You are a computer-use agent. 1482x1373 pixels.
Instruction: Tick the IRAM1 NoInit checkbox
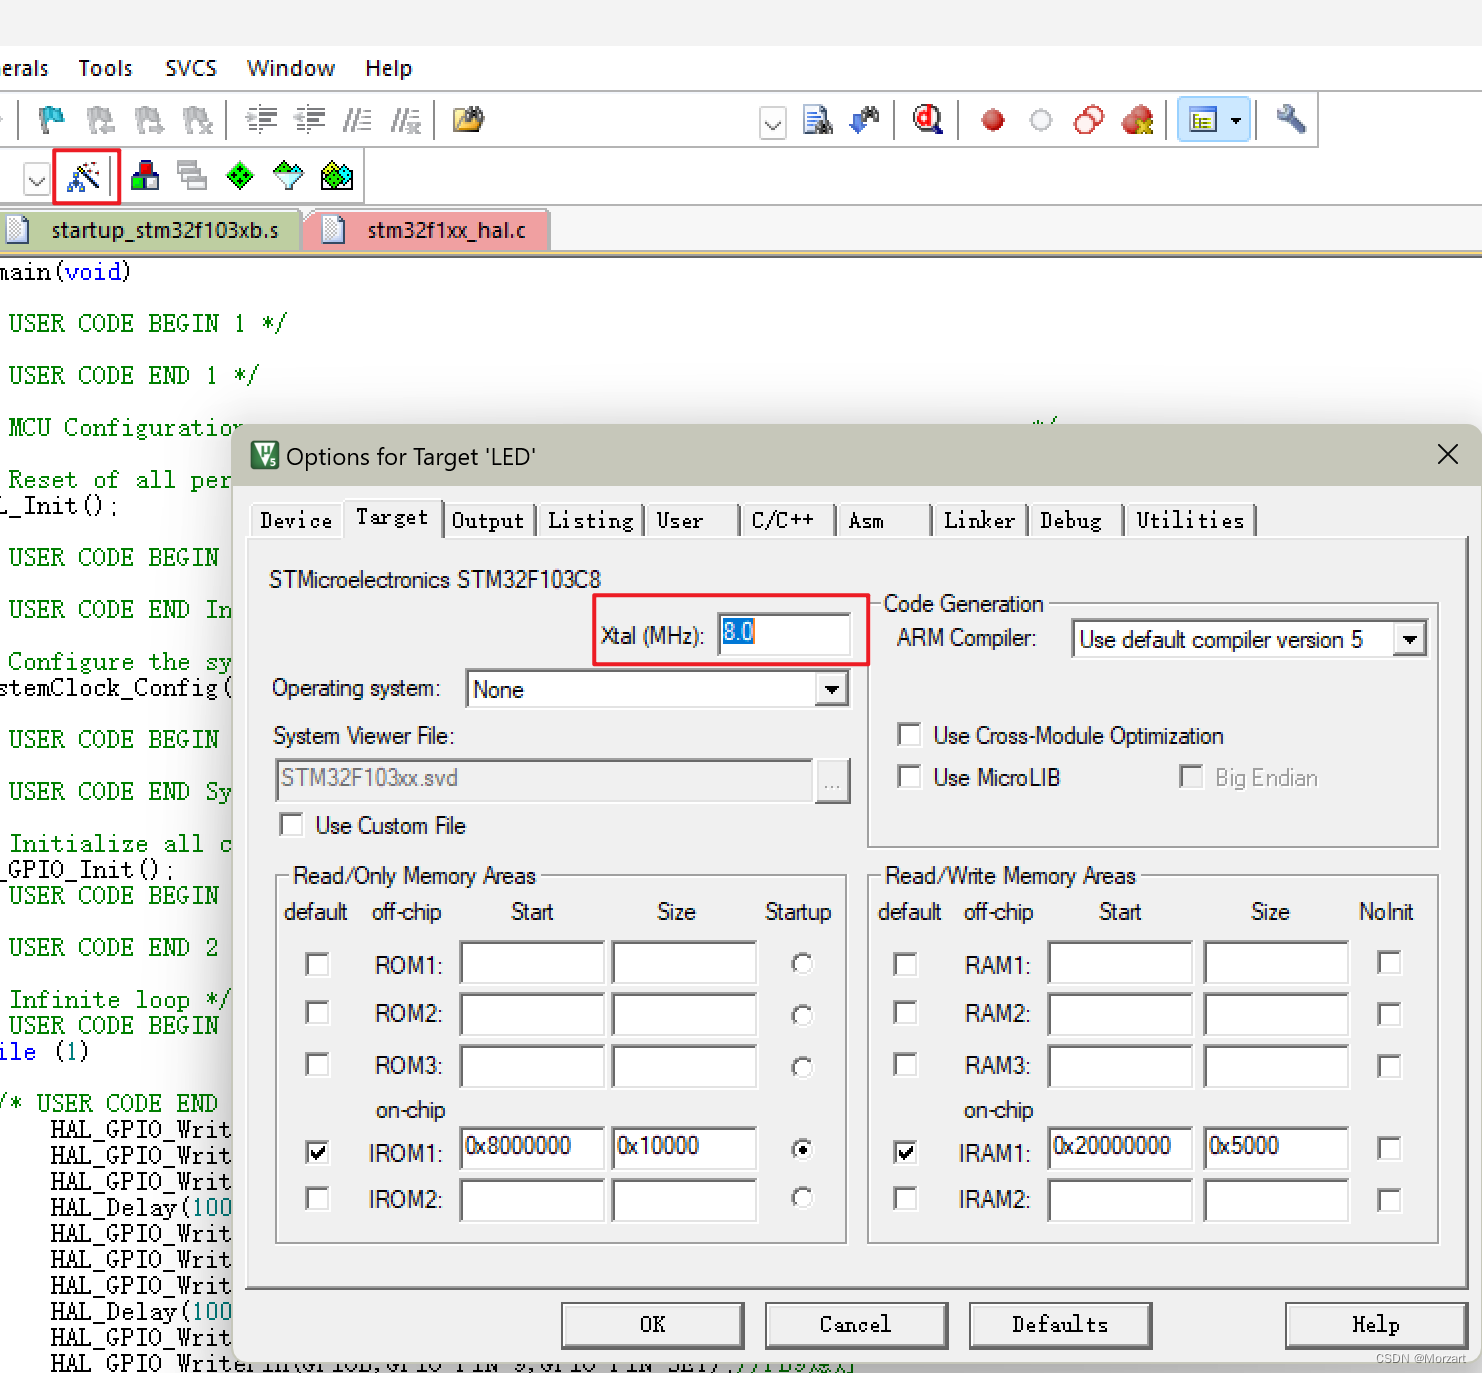(x=1389, y=1148)
